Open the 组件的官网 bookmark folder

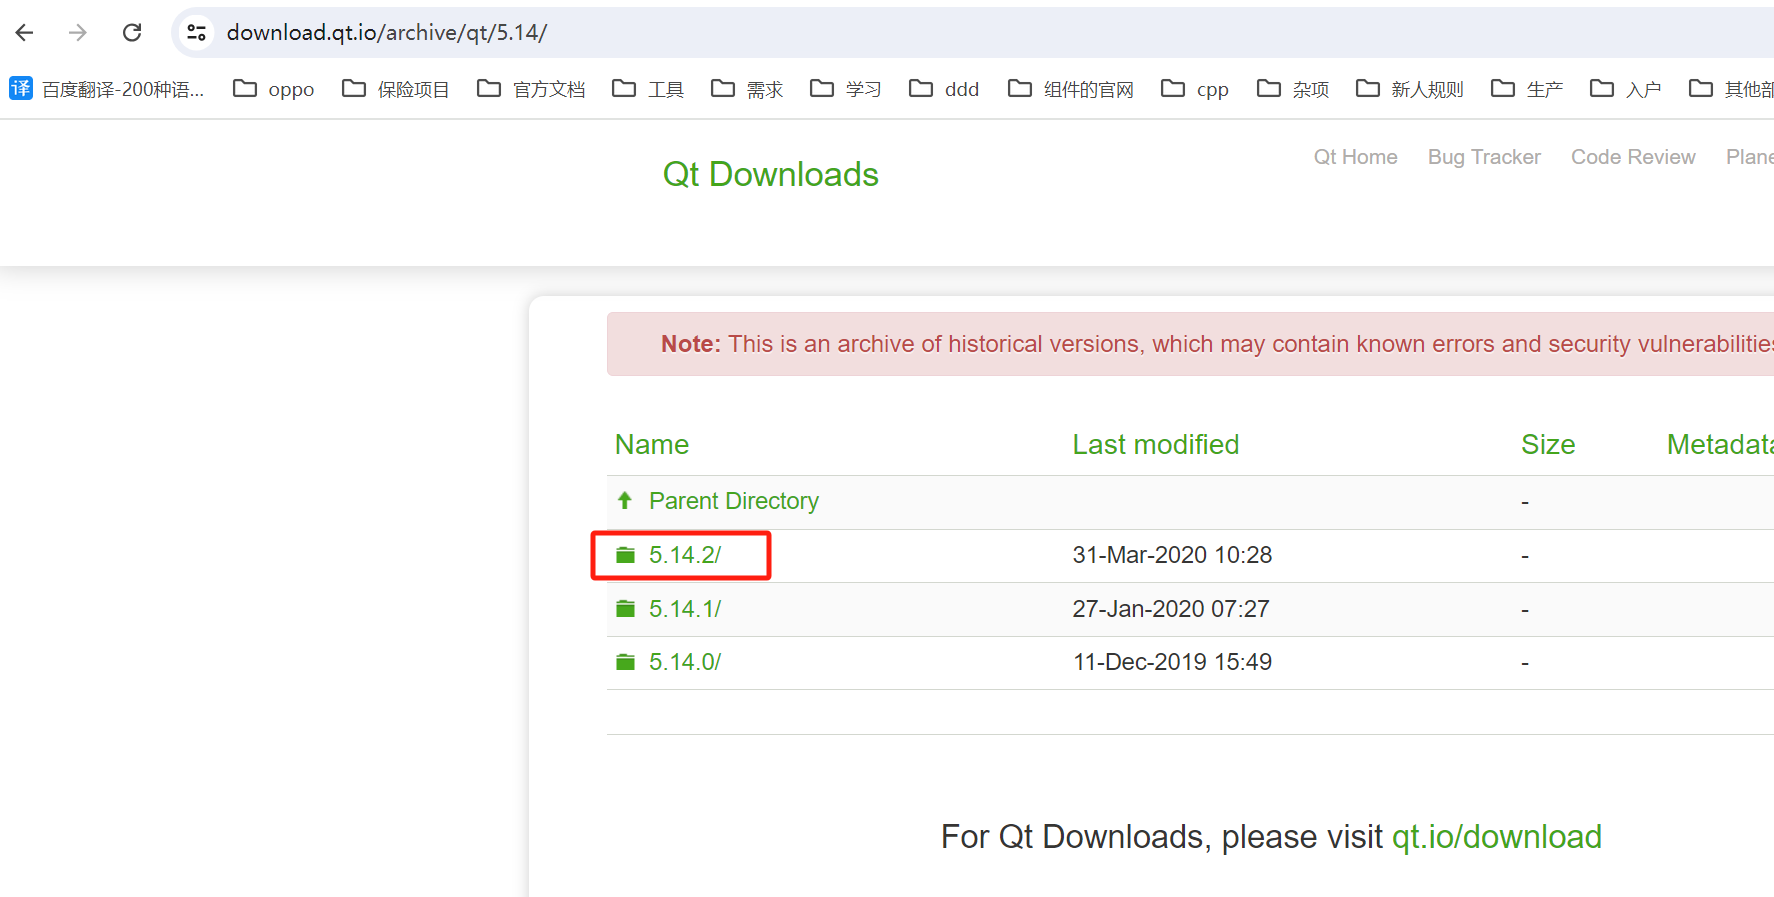click(x=1071, y=89)
